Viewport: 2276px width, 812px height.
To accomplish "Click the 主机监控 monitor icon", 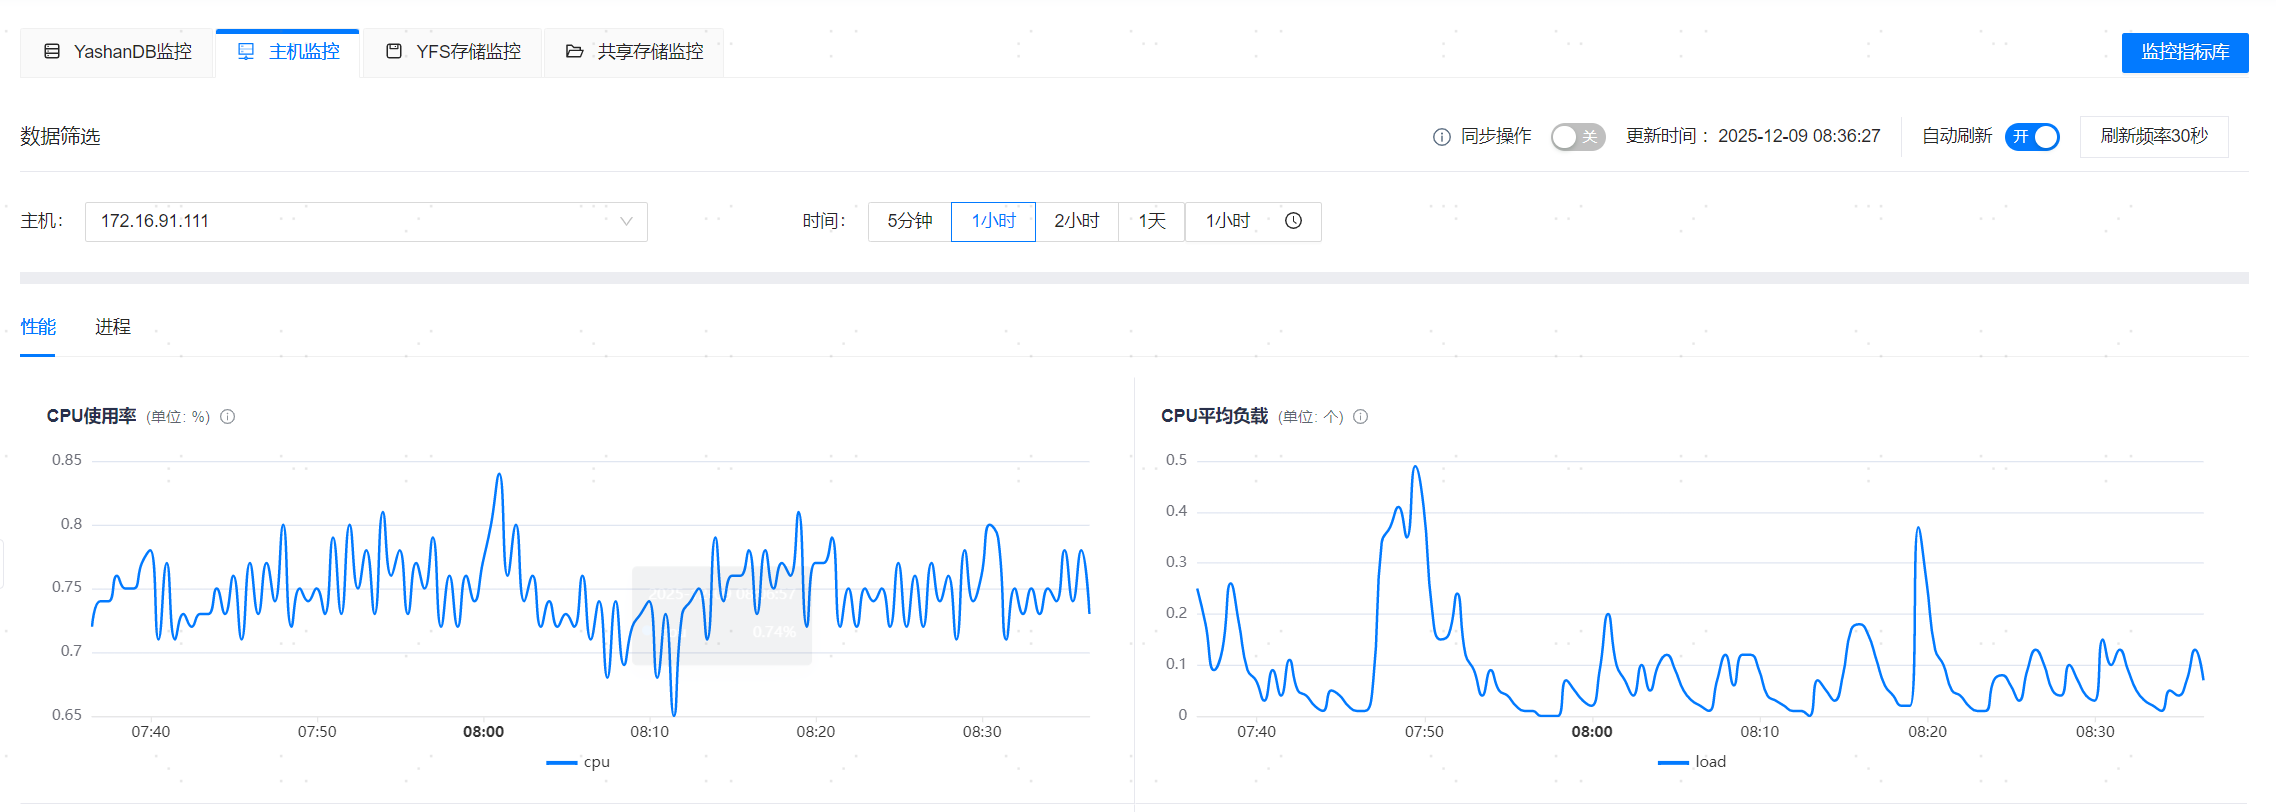I will [x=246, y=51].
